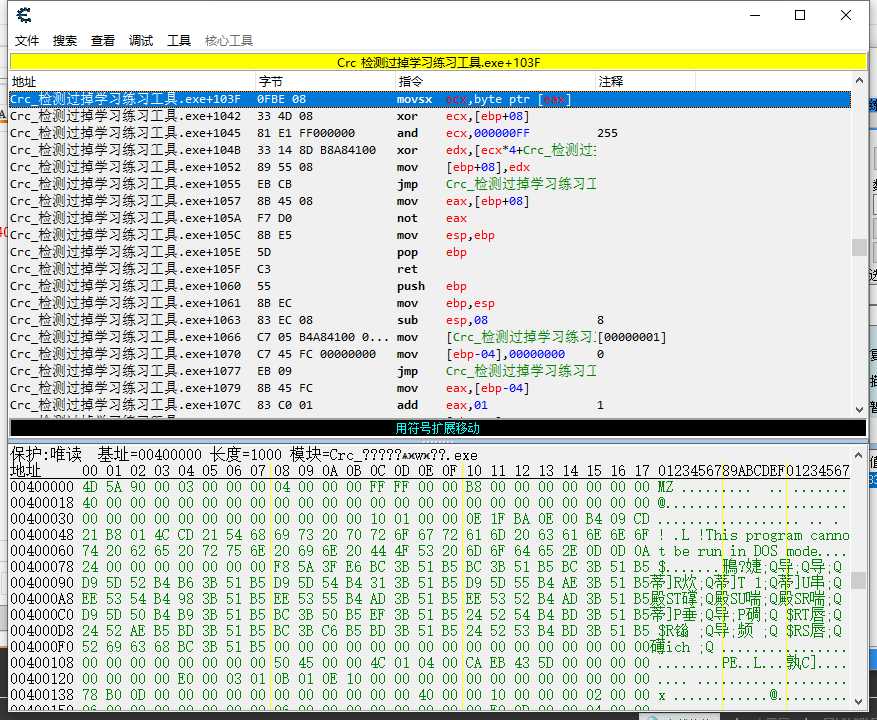
Task: Open the 文件 menu
Action: (x=27, y=40)
